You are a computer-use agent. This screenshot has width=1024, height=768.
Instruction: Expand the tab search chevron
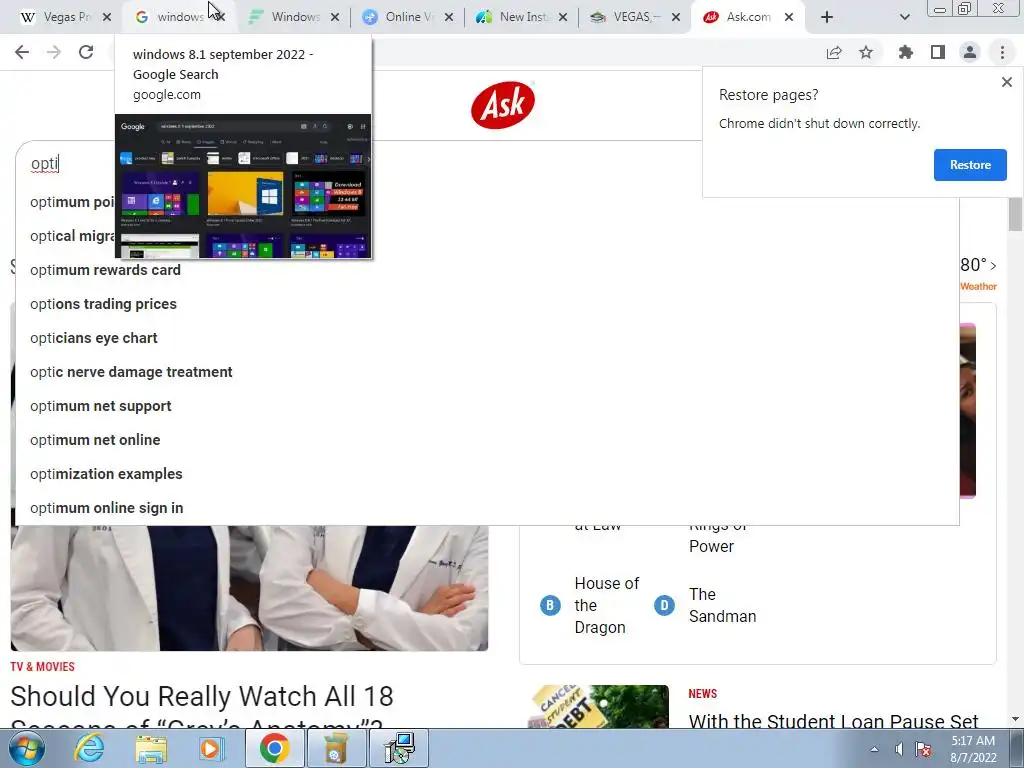pyautogui.click(x=904, y=17)
